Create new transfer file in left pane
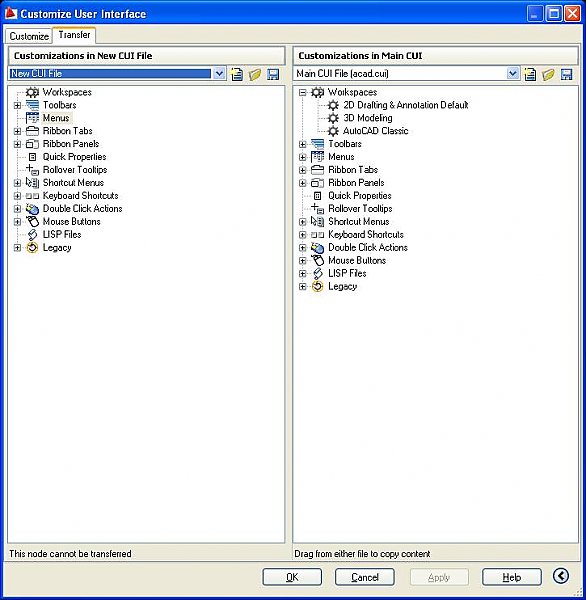This screenshot has height=600, width=586. click(237, 74)
